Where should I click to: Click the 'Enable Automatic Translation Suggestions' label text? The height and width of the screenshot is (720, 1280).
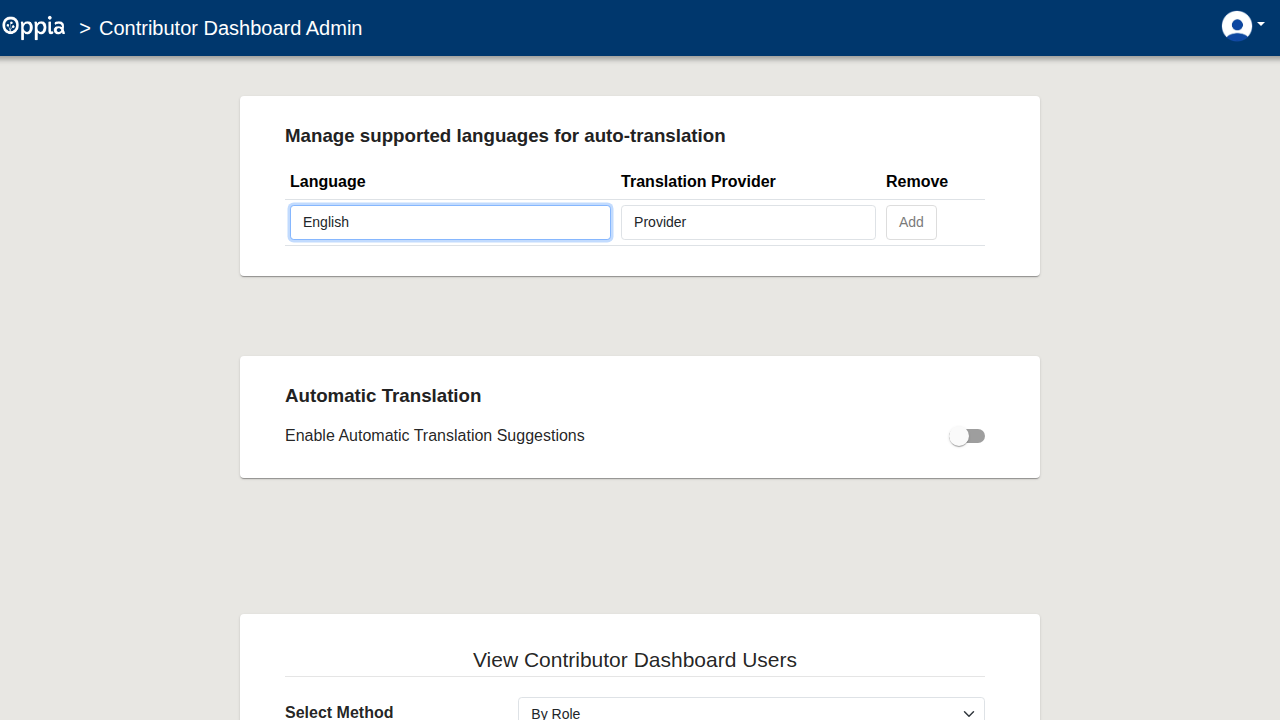435,436
